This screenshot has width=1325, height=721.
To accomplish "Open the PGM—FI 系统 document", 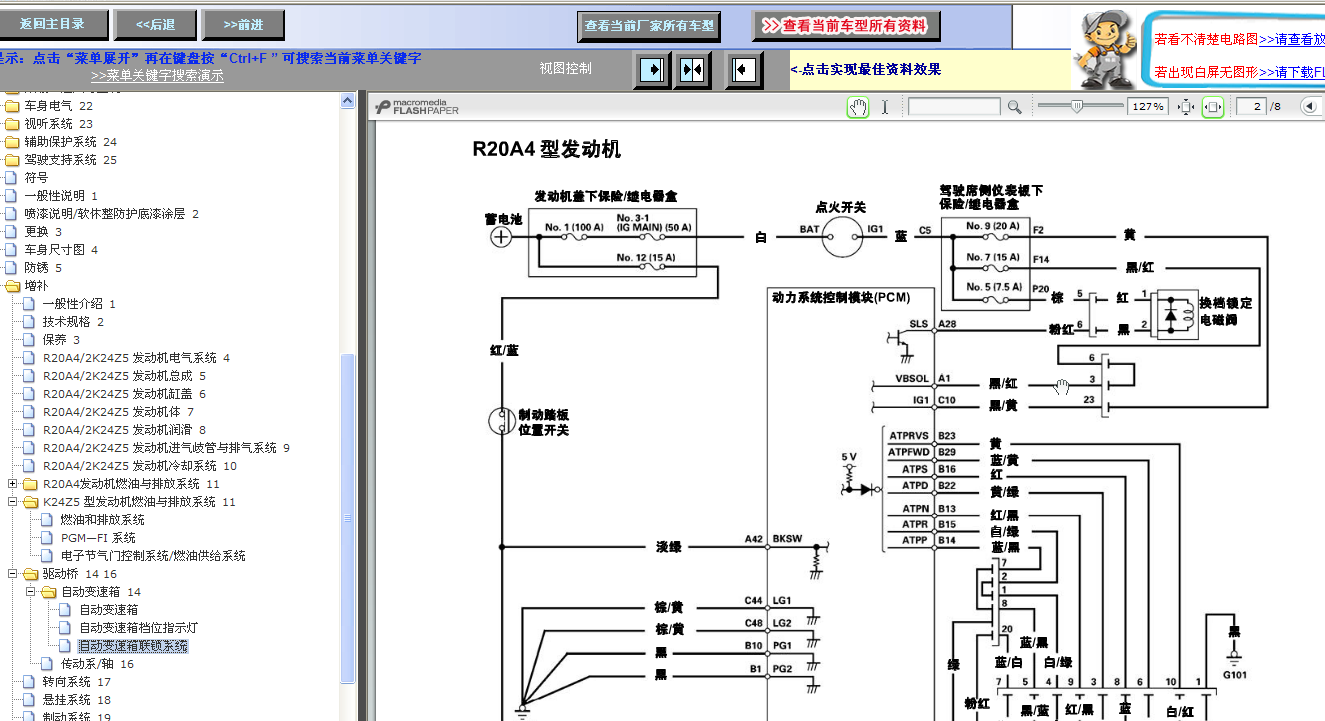I will coord(98,538).
